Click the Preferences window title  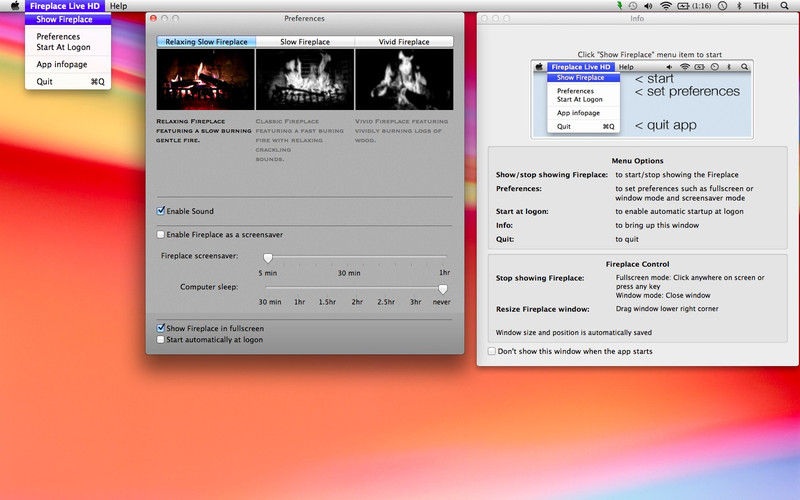point(305,18)
